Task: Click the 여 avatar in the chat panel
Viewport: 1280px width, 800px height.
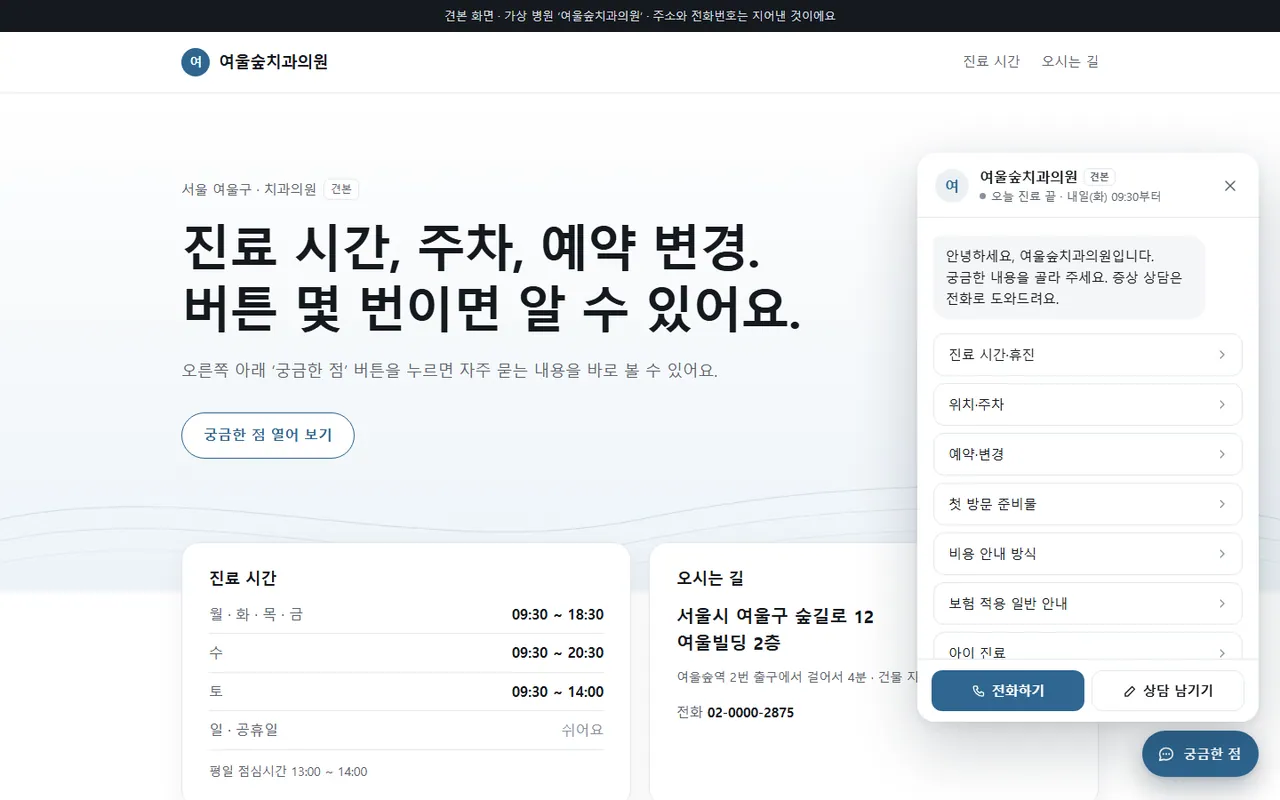Action: 952,186
